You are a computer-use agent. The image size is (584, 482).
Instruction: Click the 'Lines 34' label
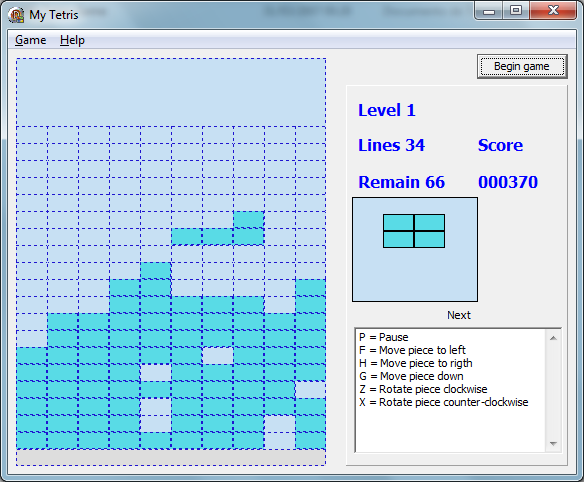click(x=391, y=145)
